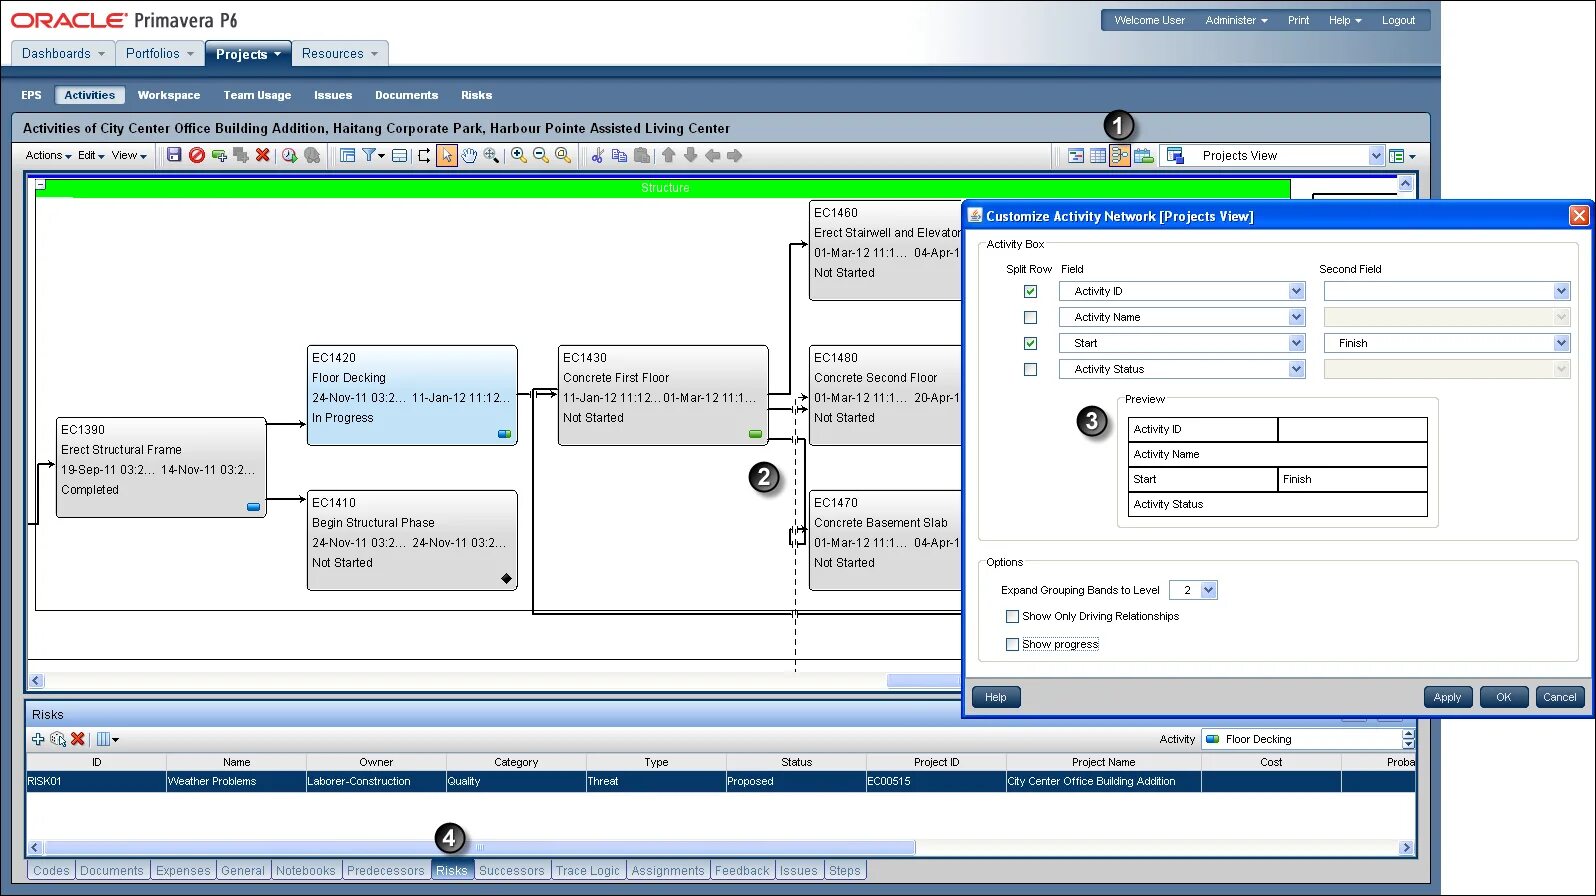The image size is (1596, 896).
Task: Uncheck Split Row for Activity ID
Action: click(x=1030, y=292)
